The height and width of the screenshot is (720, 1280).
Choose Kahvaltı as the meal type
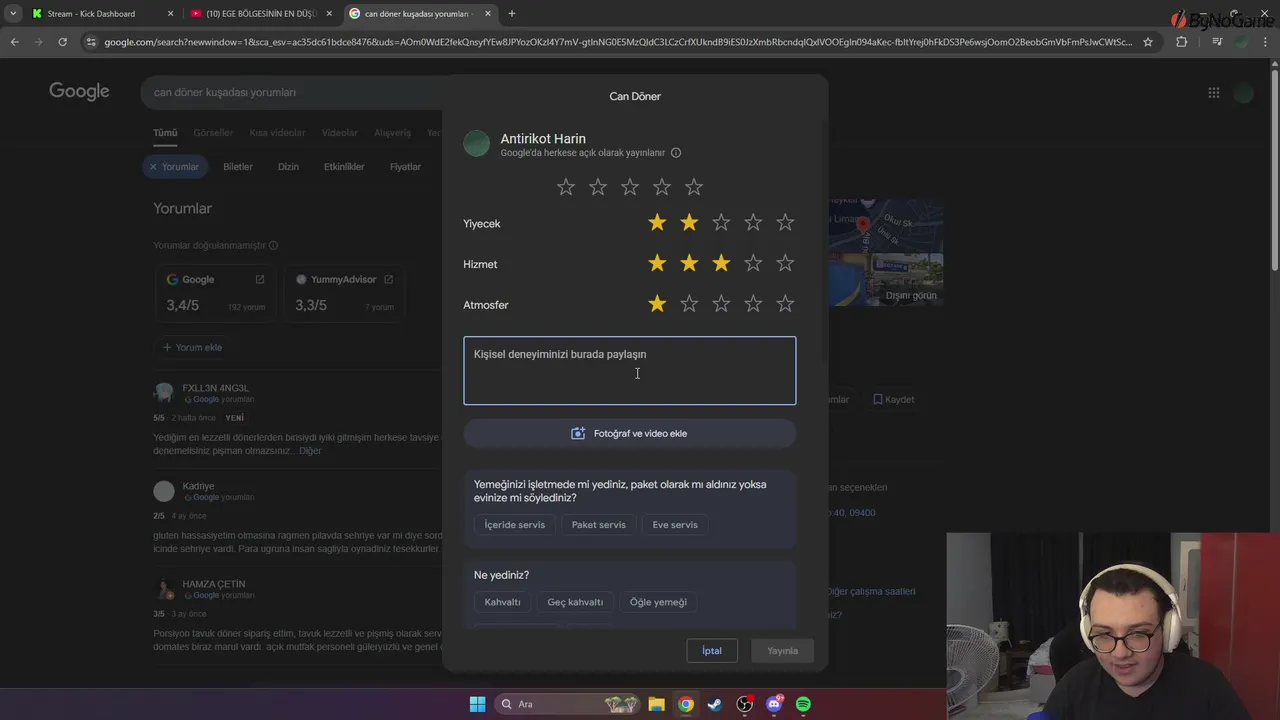click(503, 602)
